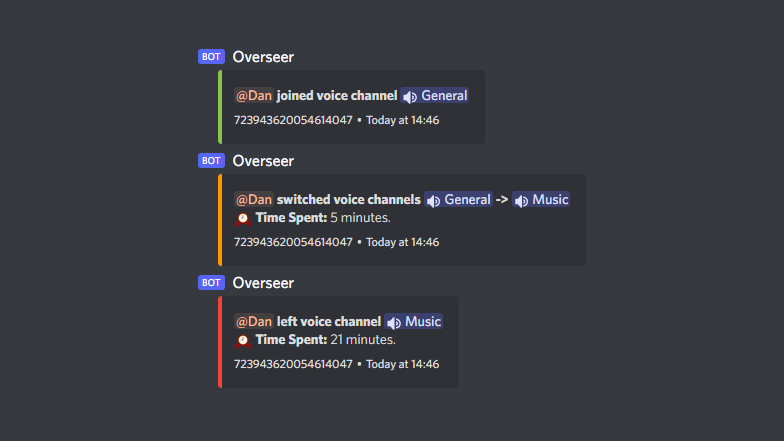The image size is (784, 441).
Task: Click the clock emoji next to 21 minutes
Action: pyautogui.click(x=243, y=340)
